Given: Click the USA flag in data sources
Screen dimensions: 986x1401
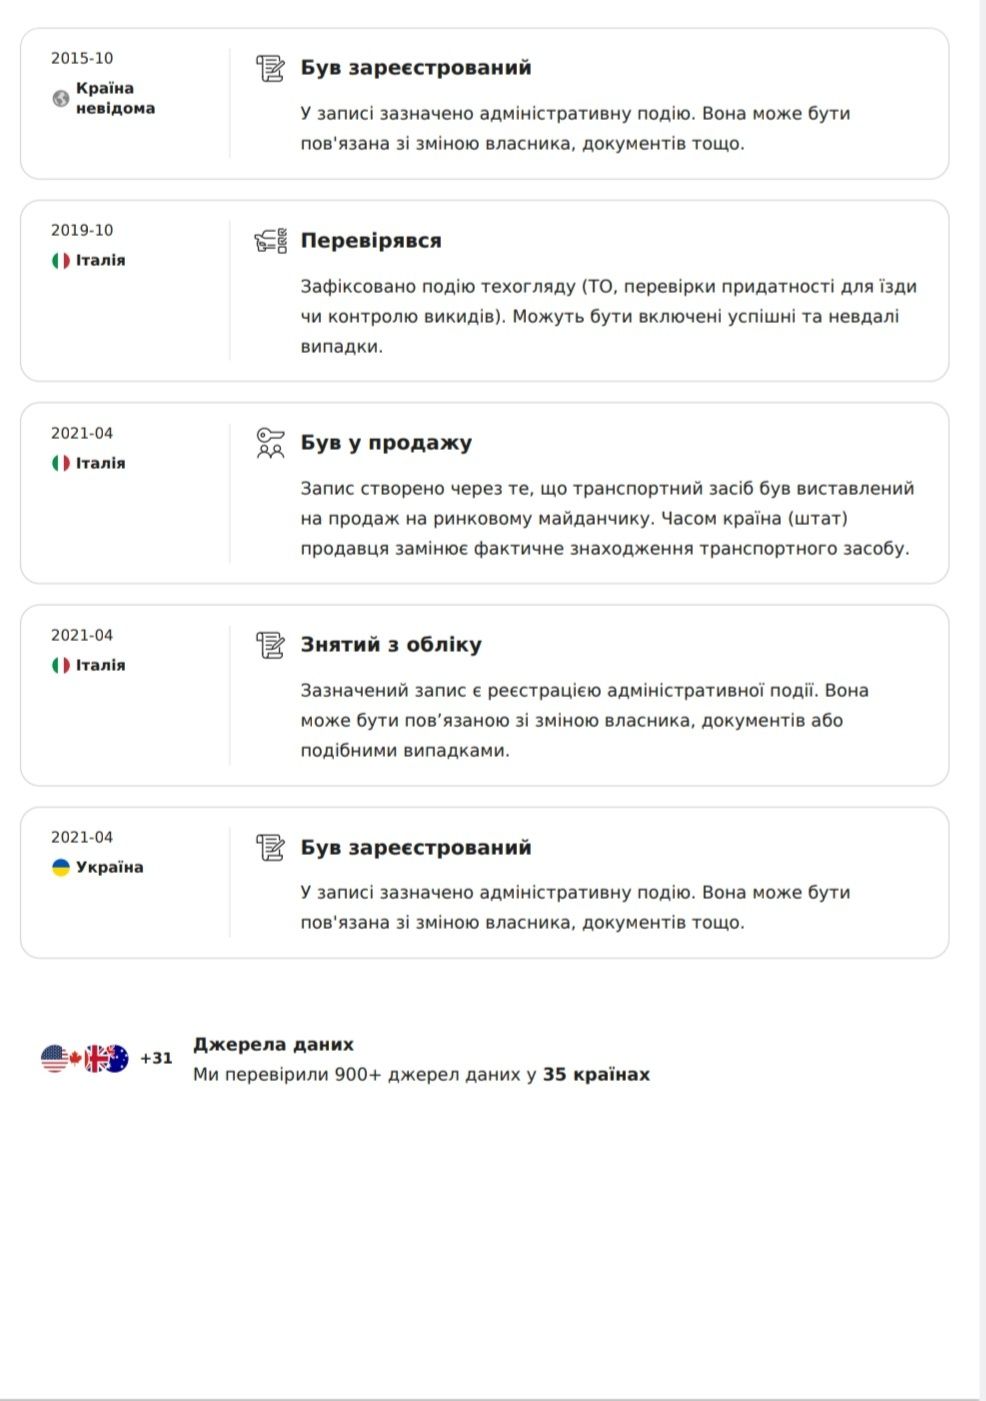Looking at the screenshot, I should (x=54, y=1058).
